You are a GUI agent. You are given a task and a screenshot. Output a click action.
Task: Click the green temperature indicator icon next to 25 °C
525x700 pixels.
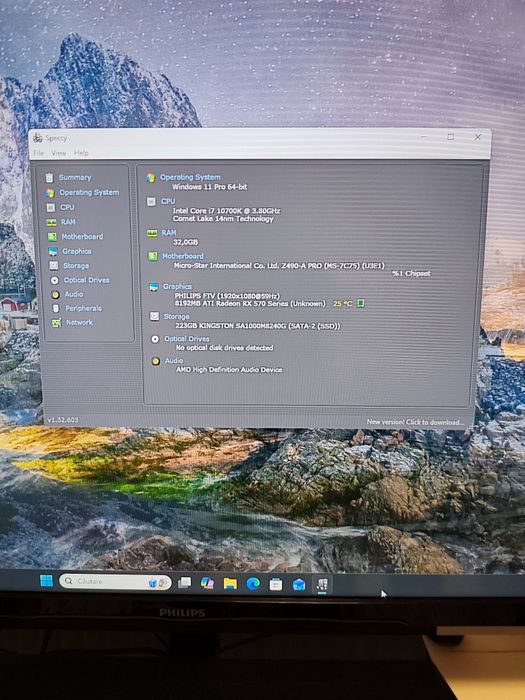[360, 304]
